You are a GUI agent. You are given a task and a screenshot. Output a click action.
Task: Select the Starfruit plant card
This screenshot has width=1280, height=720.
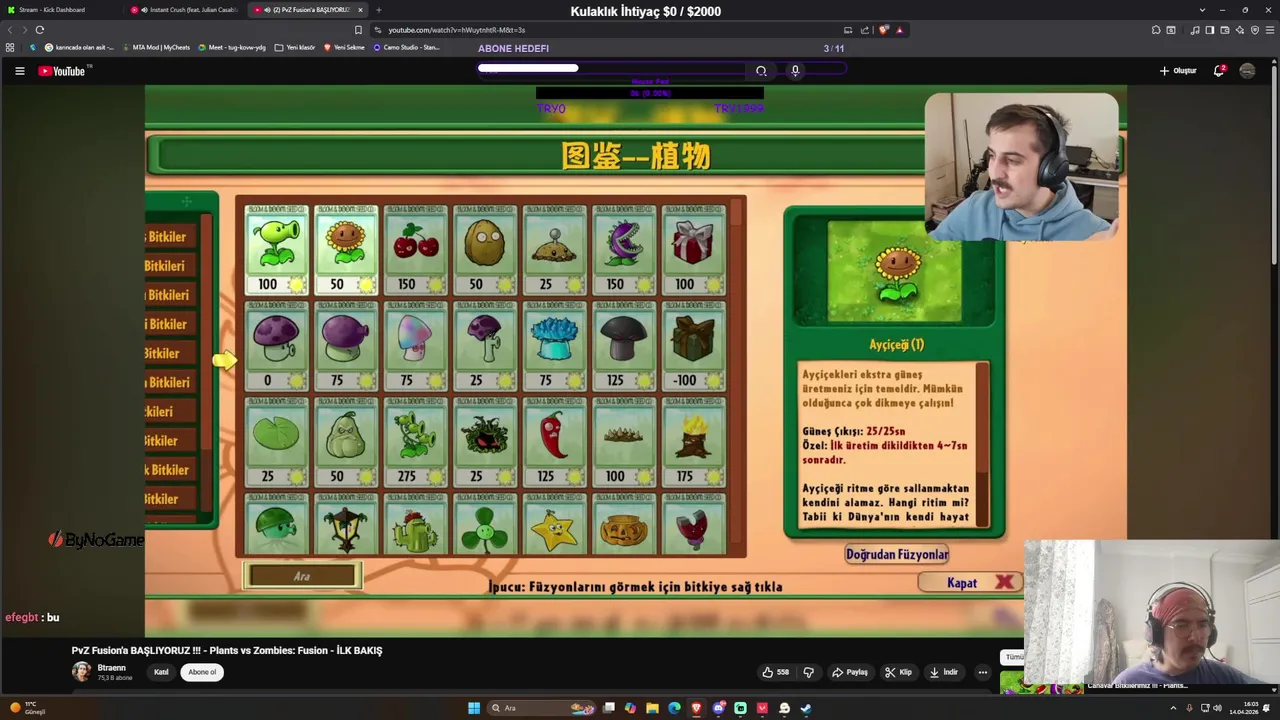555,524
